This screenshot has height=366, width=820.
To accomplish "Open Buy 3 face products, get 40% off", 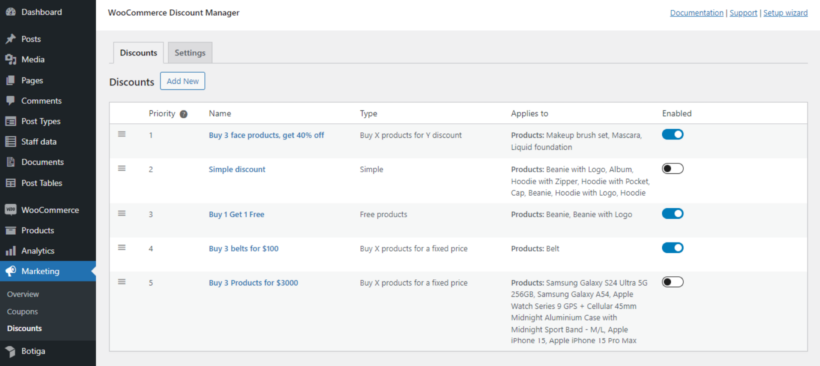I will [x=266, y=135].
